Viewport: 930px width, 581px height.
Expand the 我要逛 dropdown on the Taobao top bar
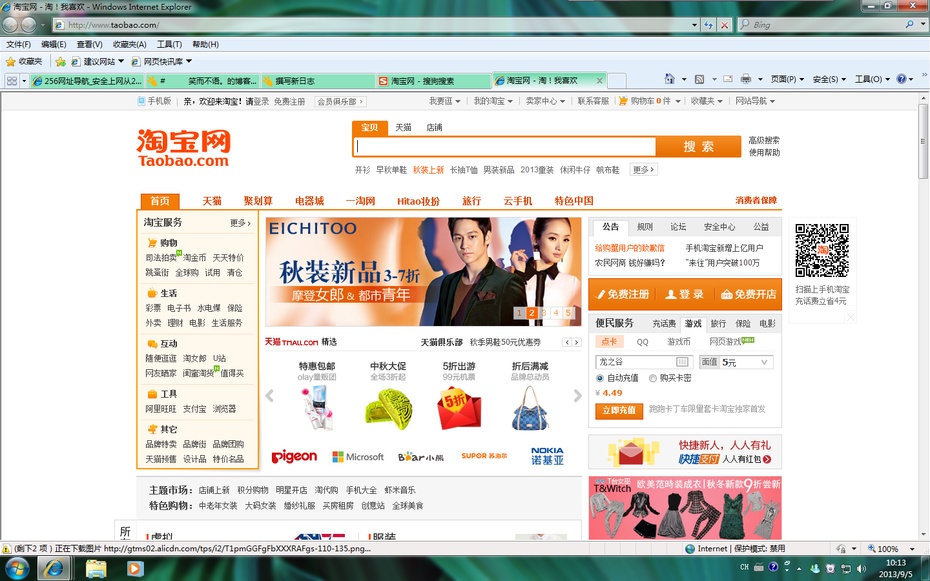pos(444,101)
